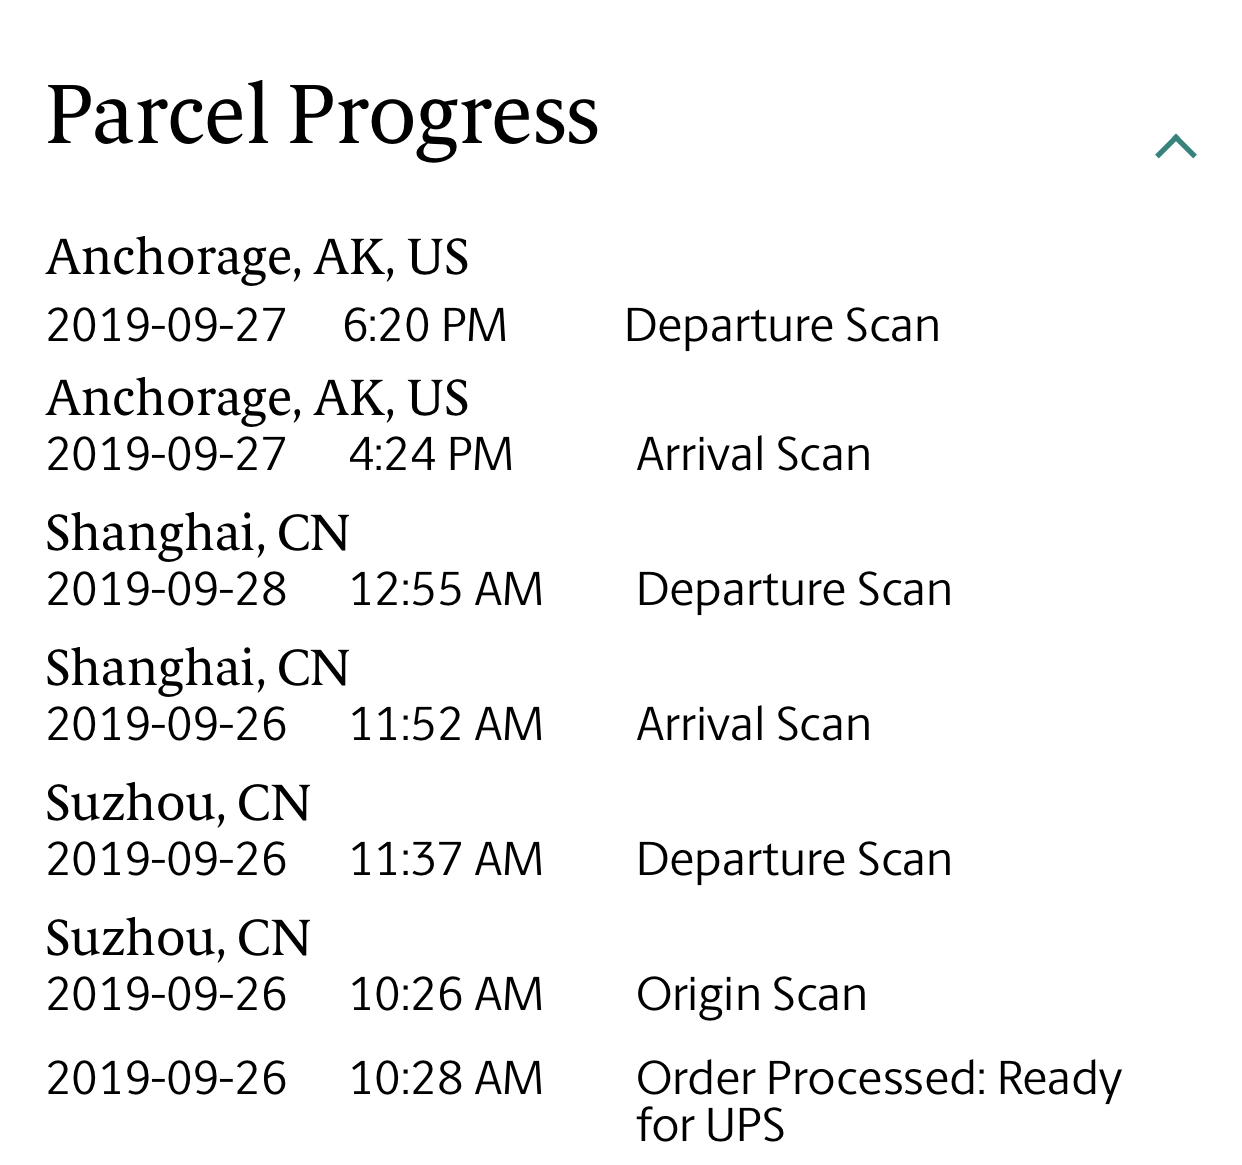Click Order Processed: Ready for UPS

(879, 1101)
